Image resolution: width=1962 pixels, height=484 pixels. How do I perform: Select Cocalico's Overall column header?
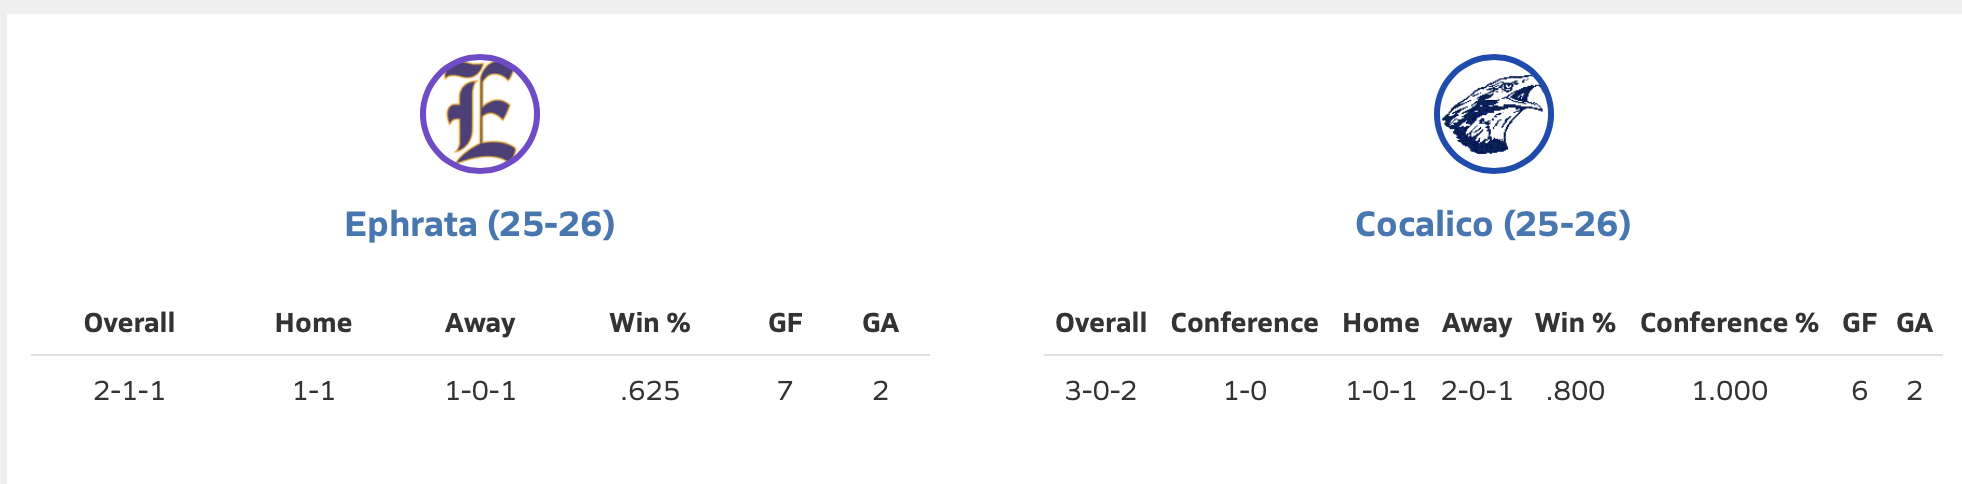(x=1100, y=323)
